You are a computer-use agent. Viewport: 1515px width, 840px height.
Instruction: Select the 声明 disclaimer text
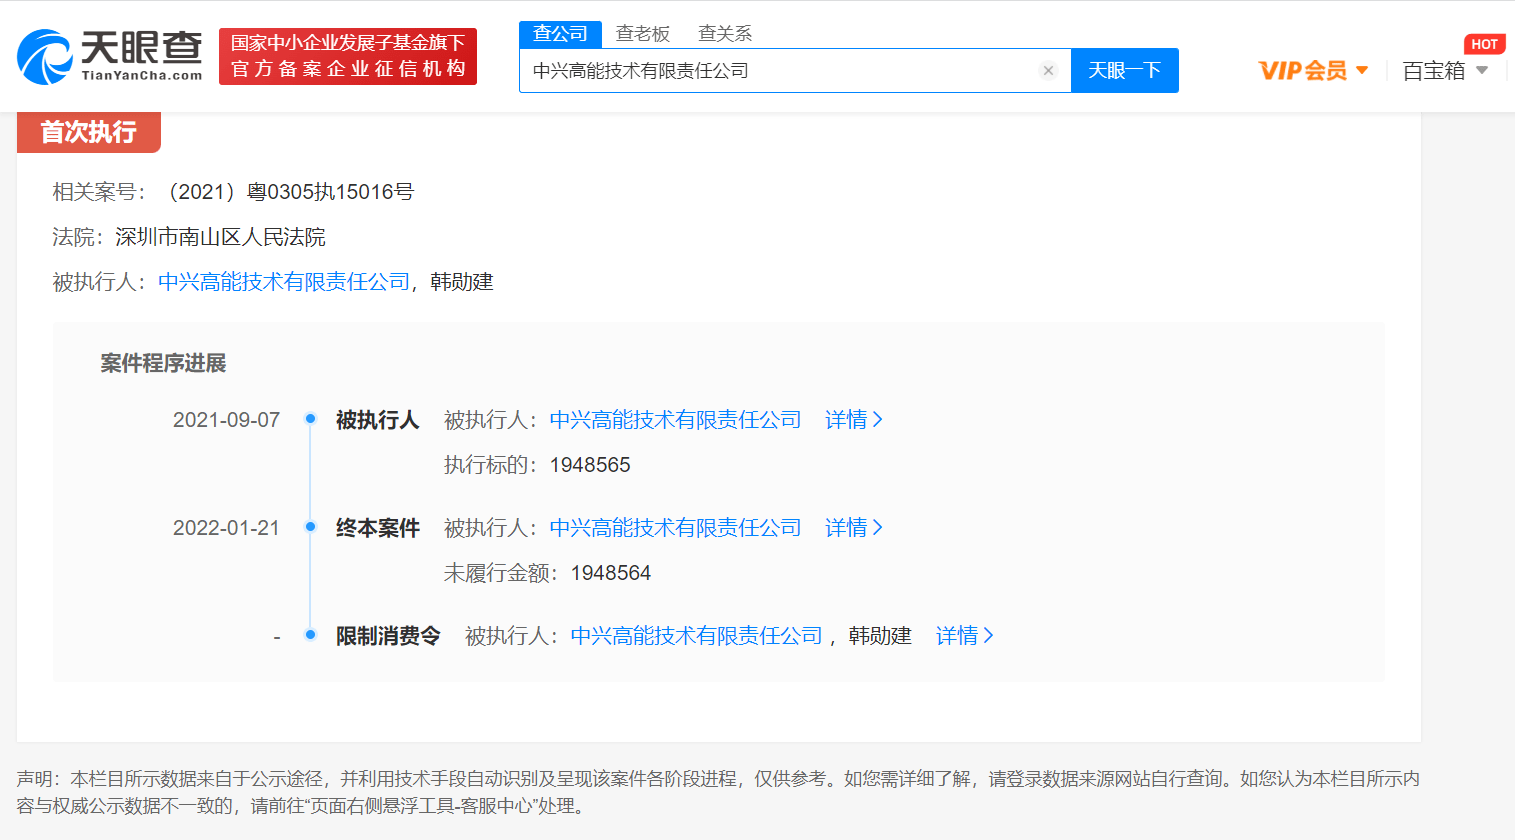(x=718, y=792)
